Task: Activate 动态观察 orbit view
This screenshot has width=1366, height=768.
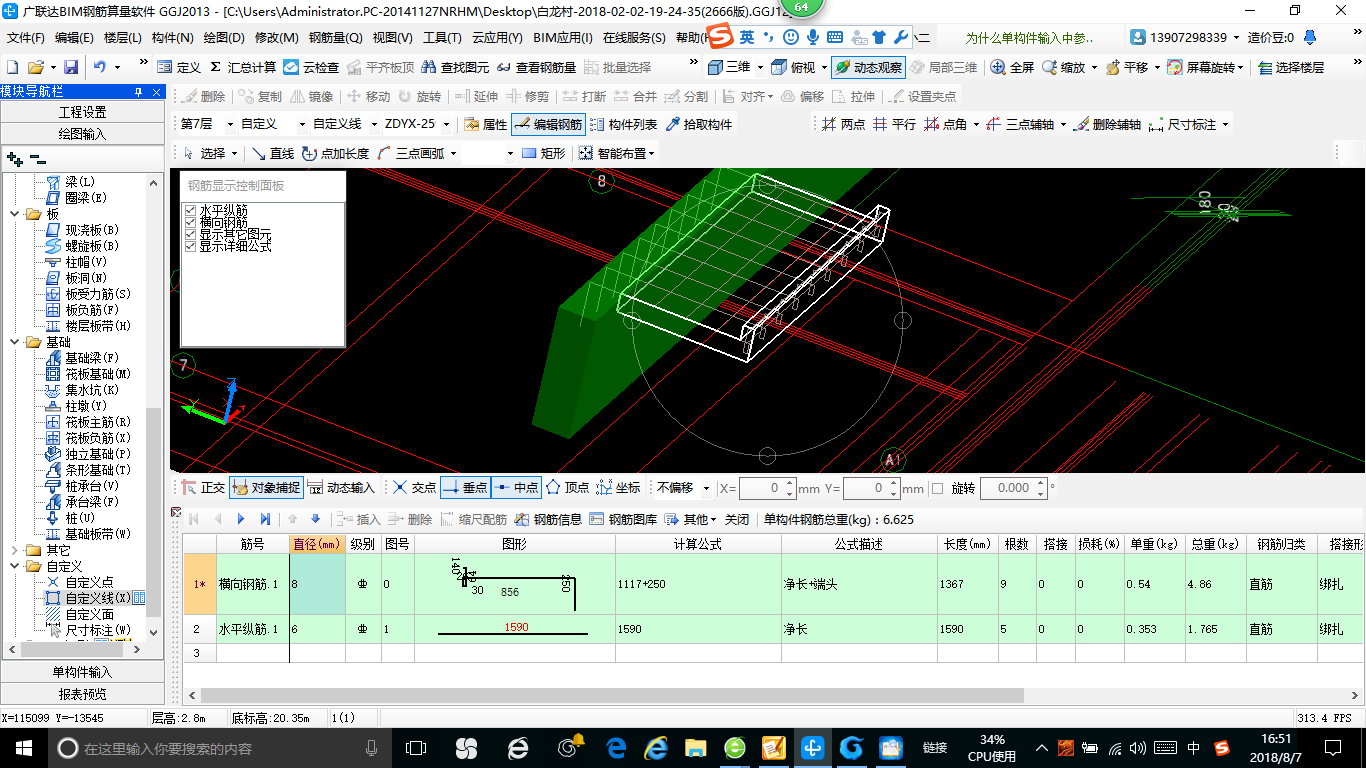Action: 868,67
